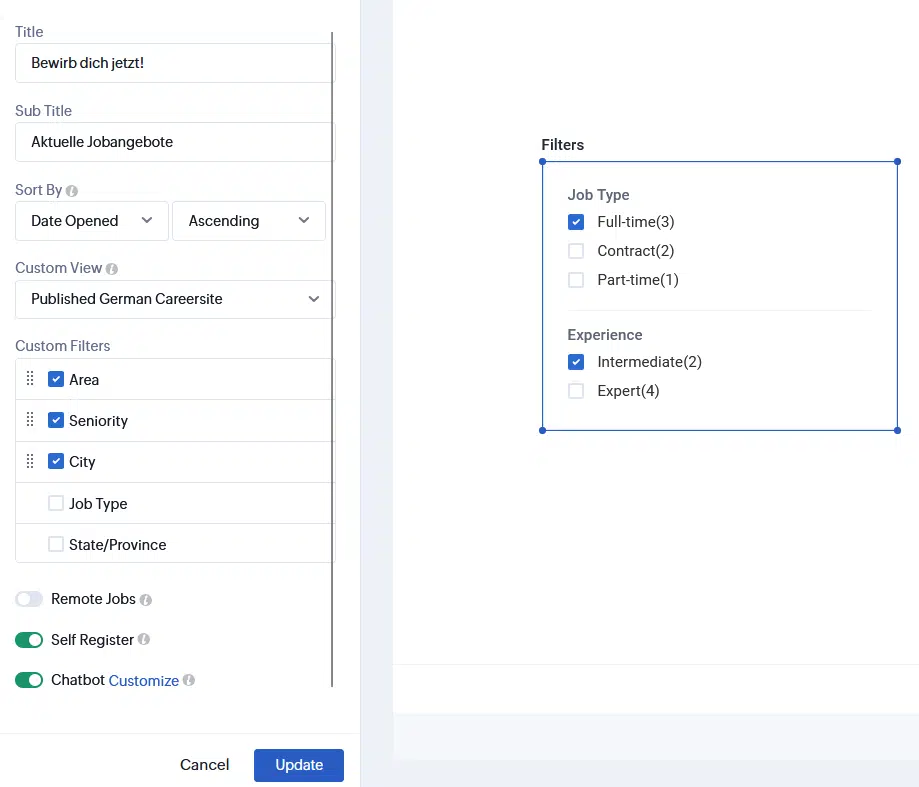Turn on the Remote Jobs toggle

29,599
